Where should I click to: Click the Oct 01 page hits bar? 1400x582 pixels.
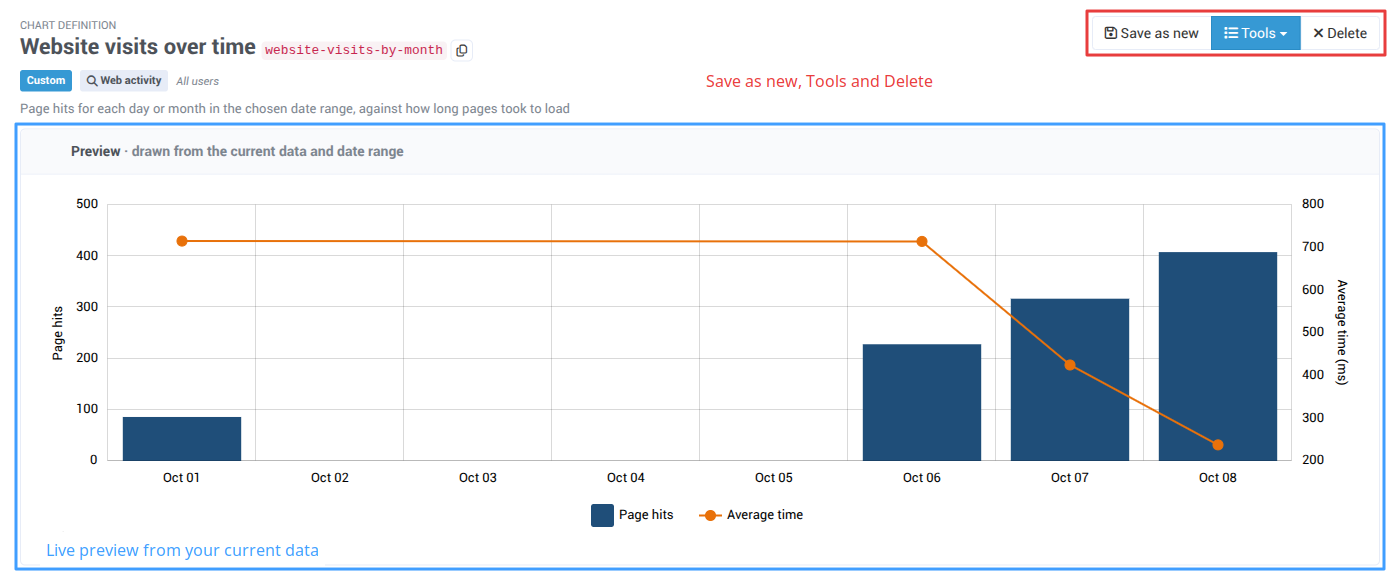[182, 438]
